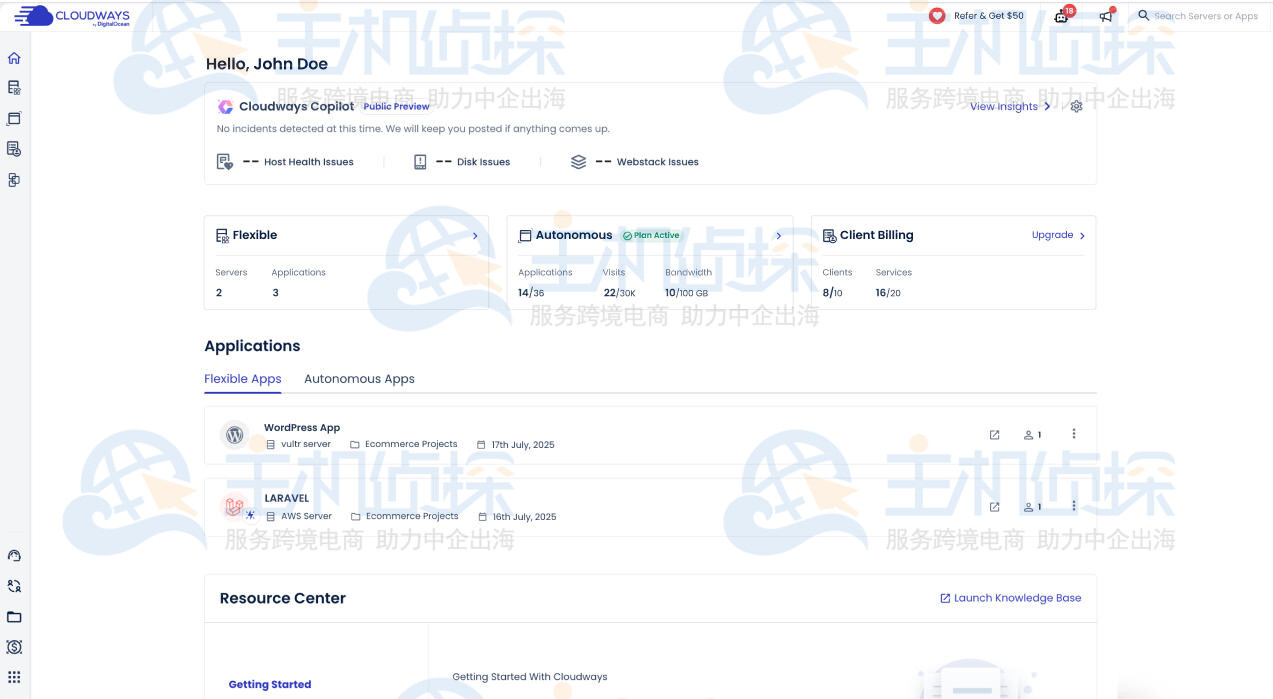Click the Host Health Issues icon

(x=225, y=161)
